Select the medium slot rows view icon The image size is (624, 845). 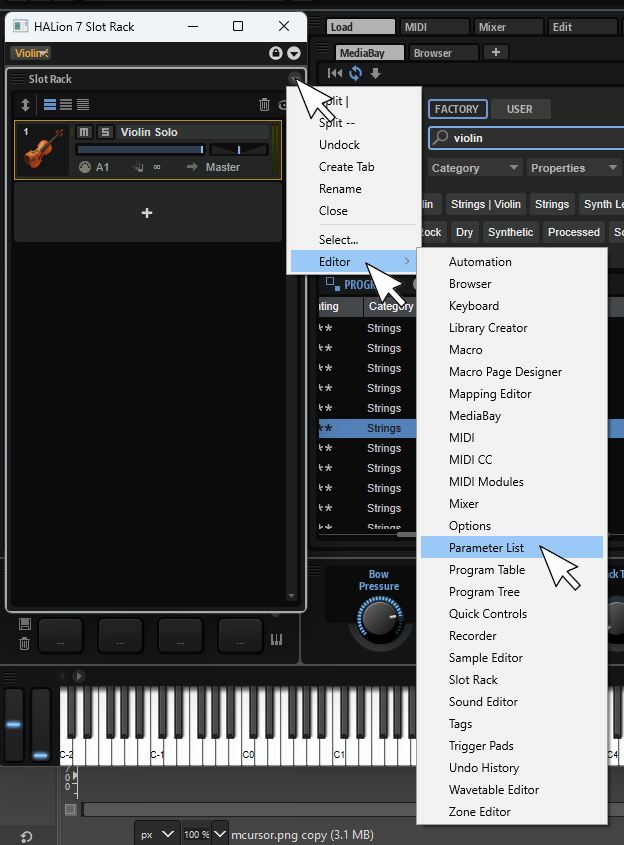pos(66,105)
